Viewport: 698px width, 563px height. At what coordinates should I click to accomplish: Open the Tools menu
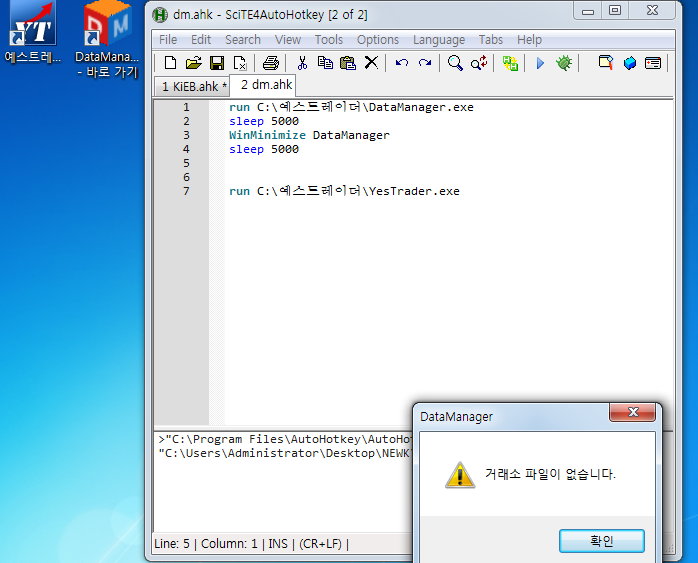[x=328, y=39]
